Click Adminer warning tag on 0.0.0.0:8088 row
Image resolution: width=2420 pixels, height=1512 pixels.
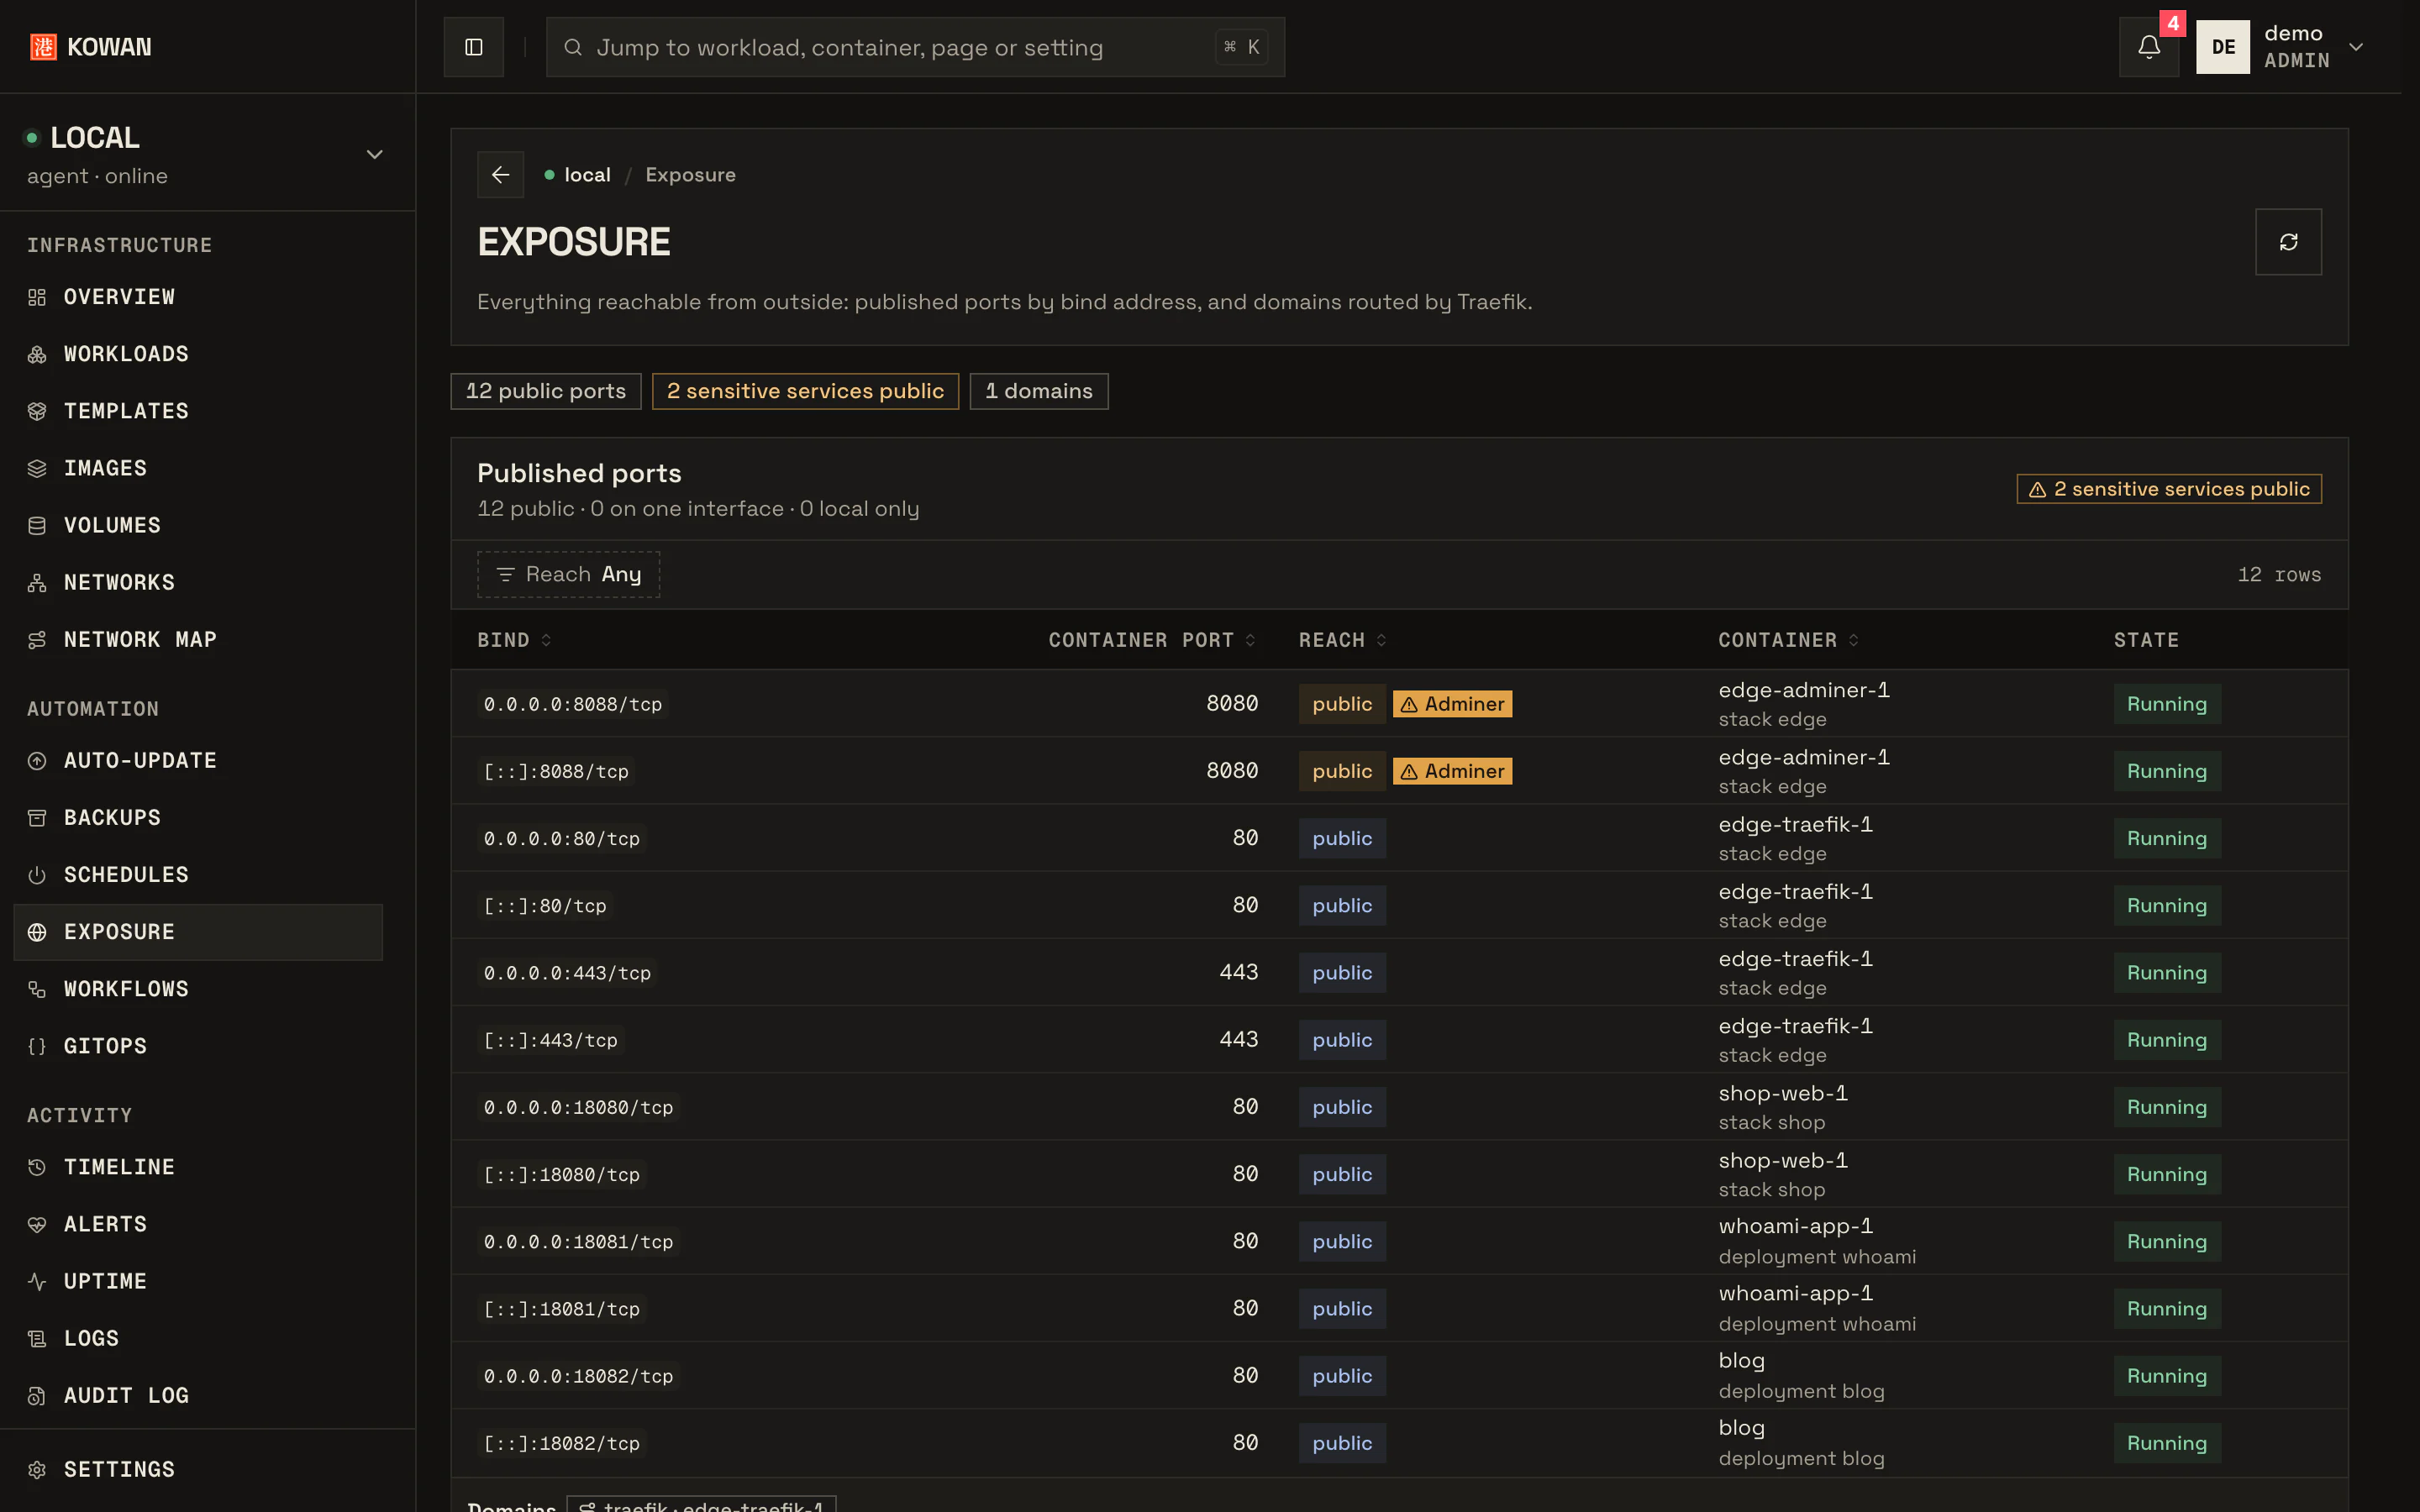(x=1452, y=704)
